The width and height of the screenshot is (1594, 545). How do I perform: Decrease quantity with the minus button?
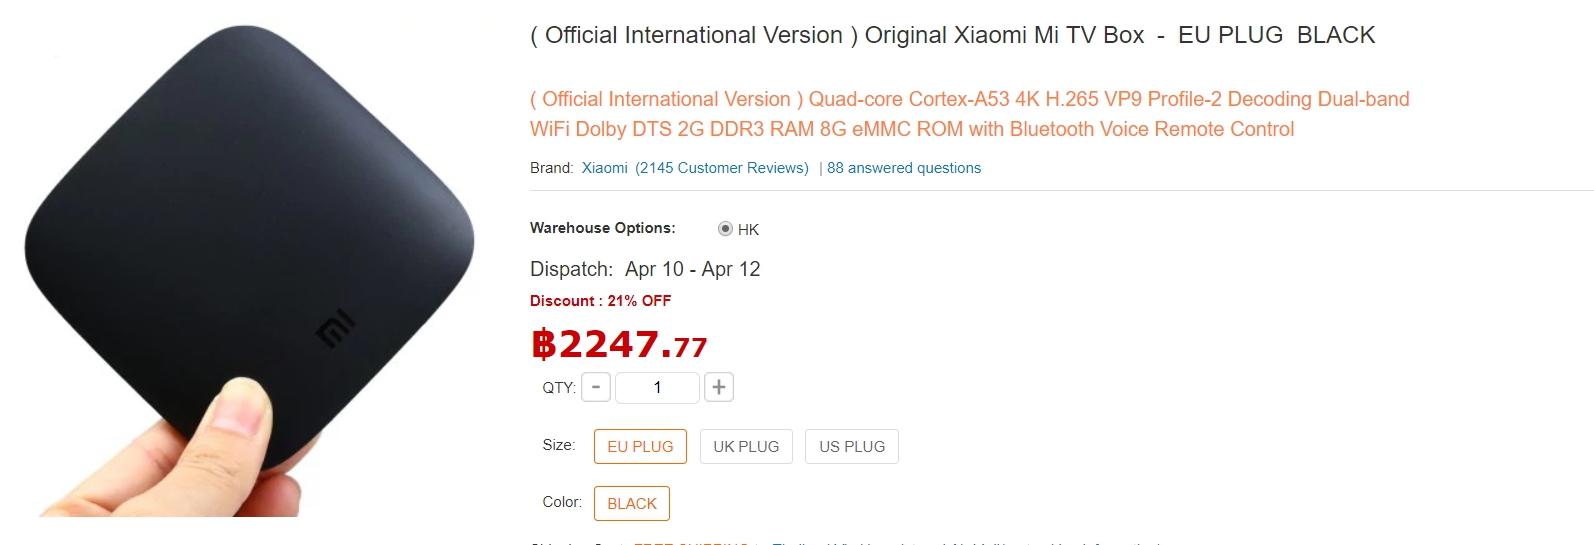coord(596,387)
